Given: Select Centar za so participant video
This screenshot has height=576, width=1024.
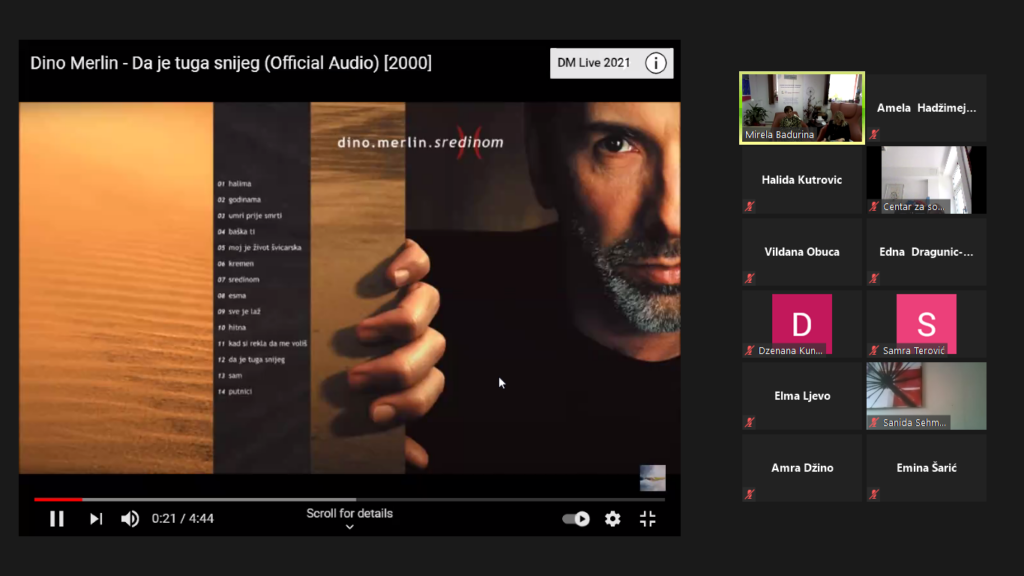Looking at the screenshot, I should (x=926, y=180).
